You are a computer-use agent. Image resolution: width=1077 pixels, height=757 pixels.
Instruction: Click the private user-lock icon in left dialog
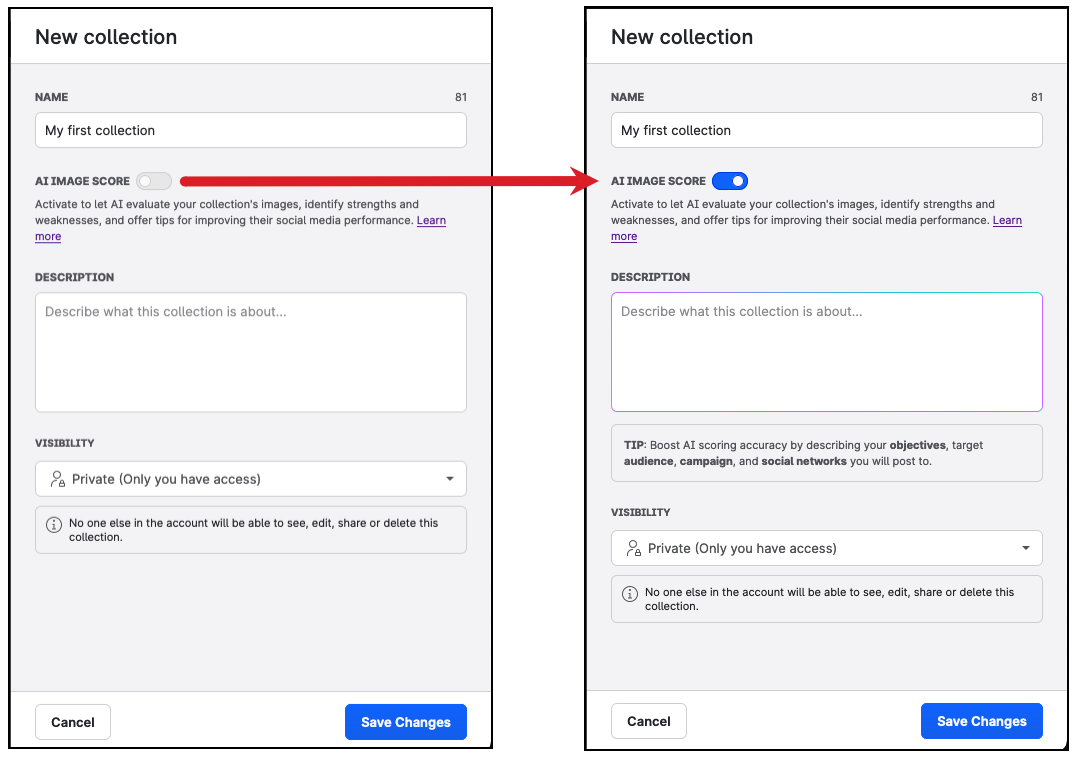point(58,479)
